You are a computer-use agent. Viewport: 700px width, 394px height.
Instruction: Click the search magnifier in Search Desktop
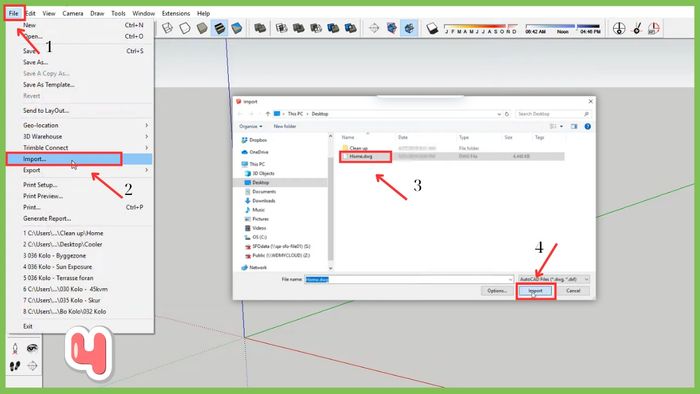586,114
